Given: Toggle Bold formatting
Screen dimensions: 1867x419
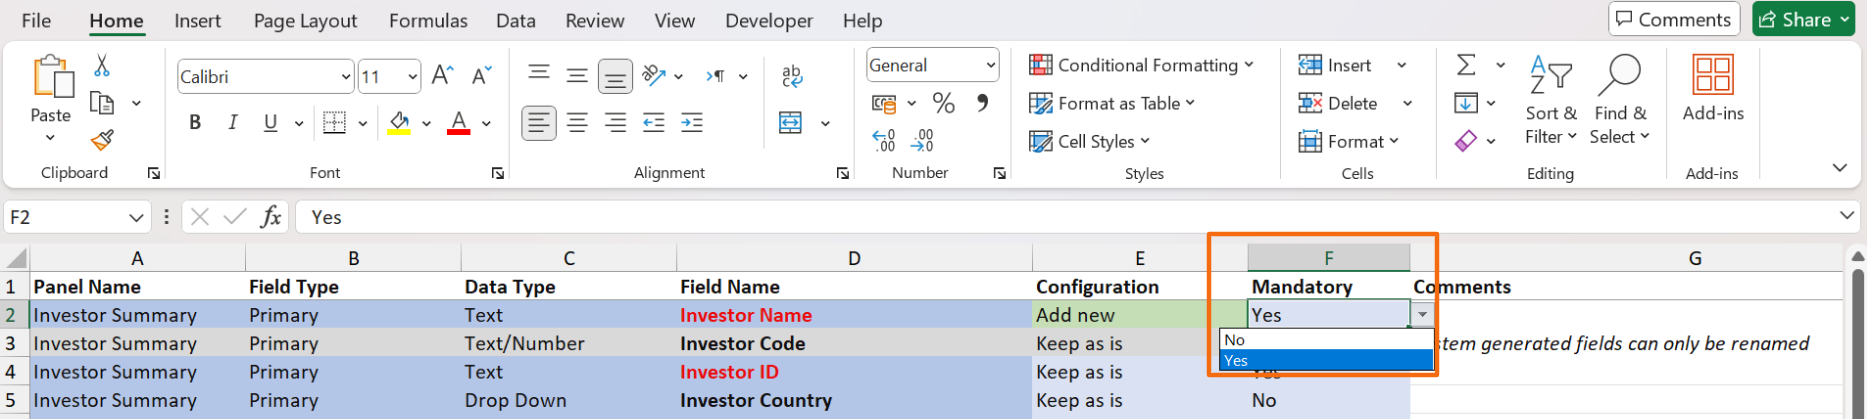Looking at the screenshot, I should (195, 123).
